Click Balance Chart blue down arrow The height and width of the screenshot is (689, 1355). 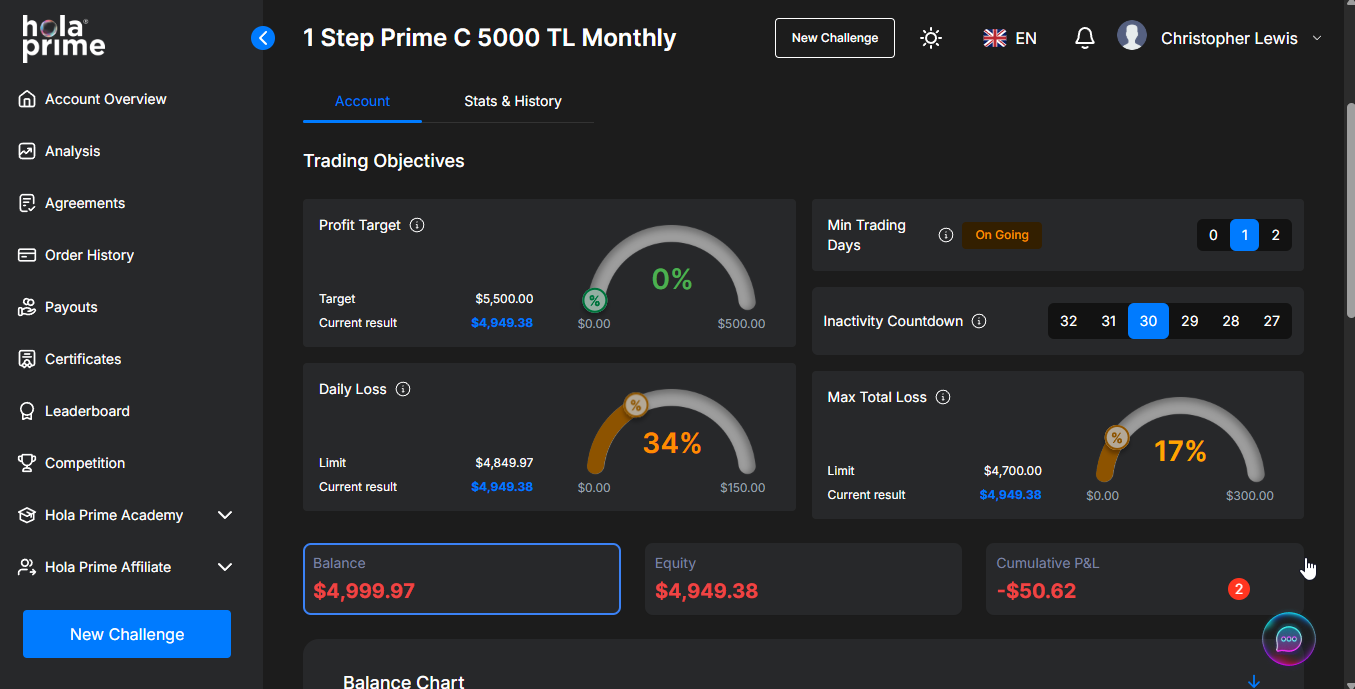click(1254, 681)
